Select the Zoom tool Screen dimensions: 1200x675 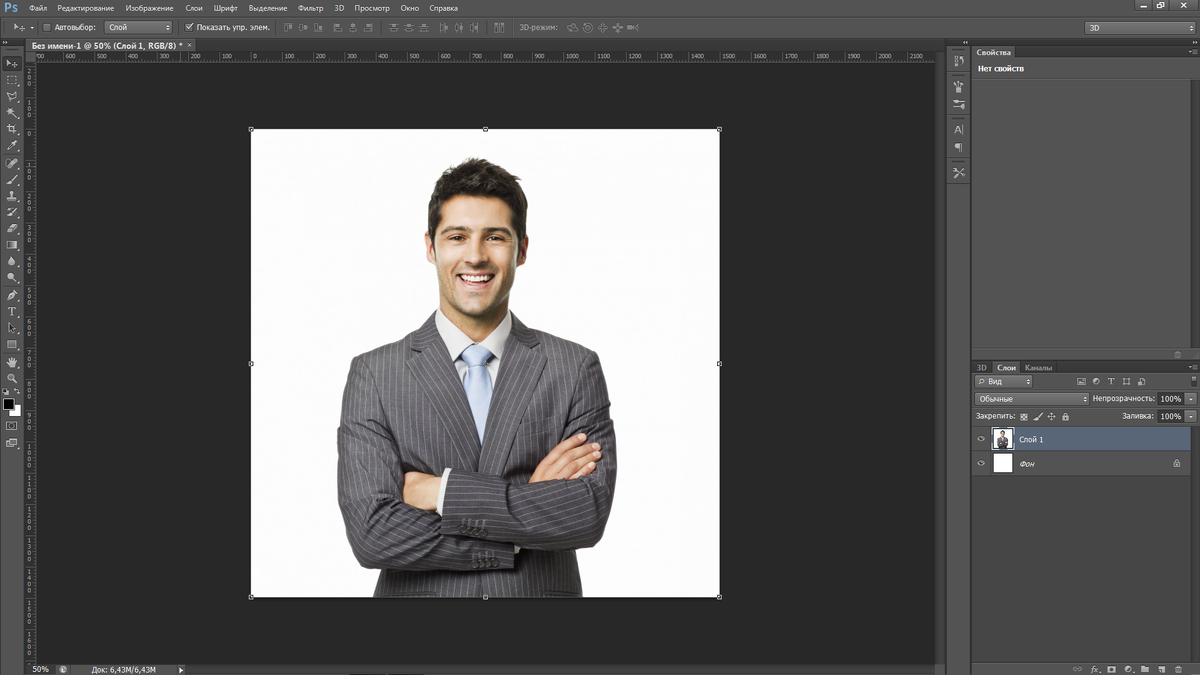[12, 379]
